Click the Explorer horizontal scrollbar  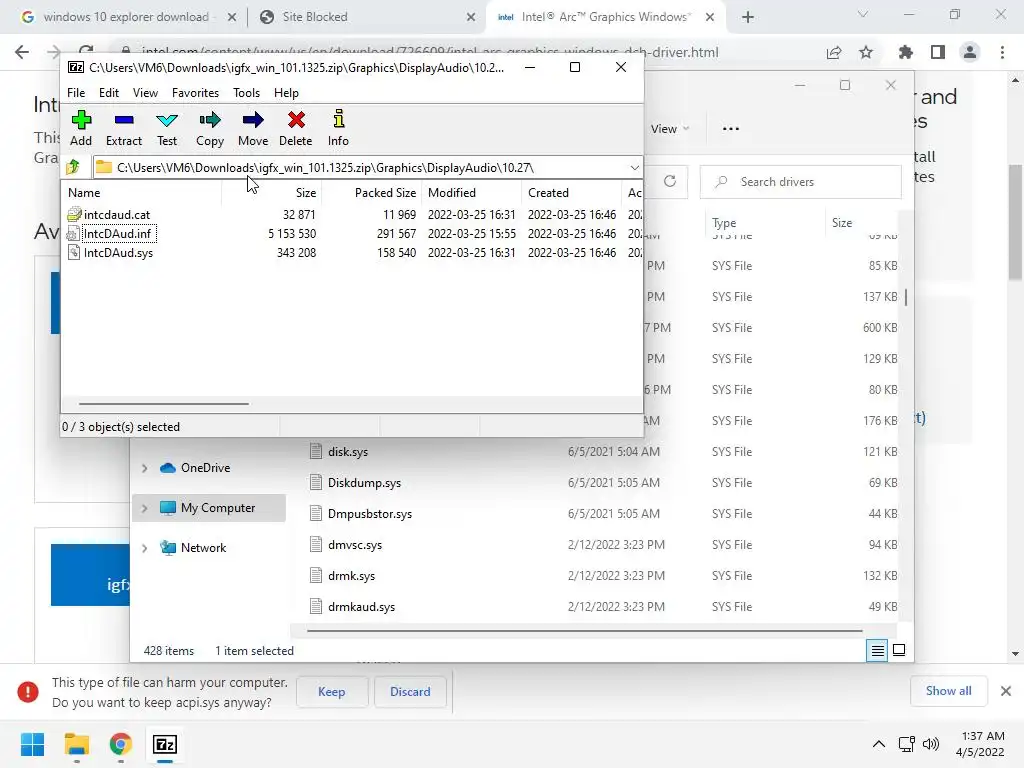point(584,631)
